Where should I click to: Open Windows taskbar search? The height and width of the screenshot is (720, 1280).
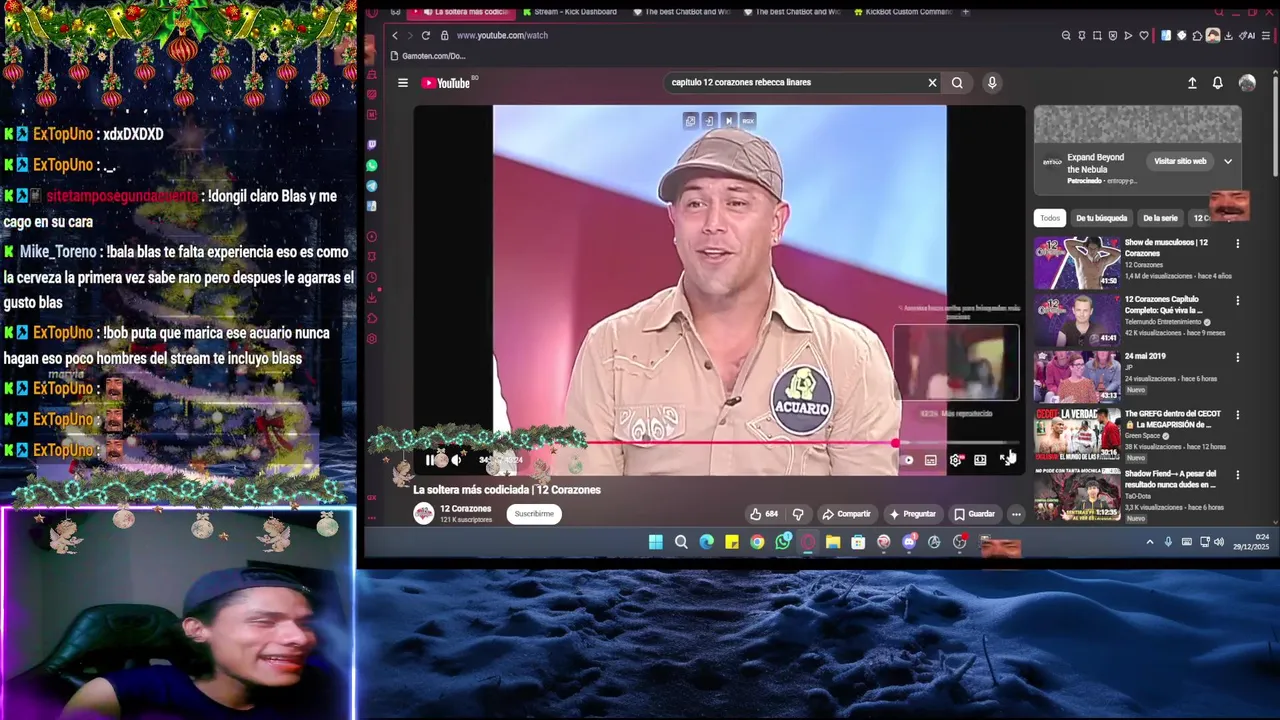pos(681,542)
